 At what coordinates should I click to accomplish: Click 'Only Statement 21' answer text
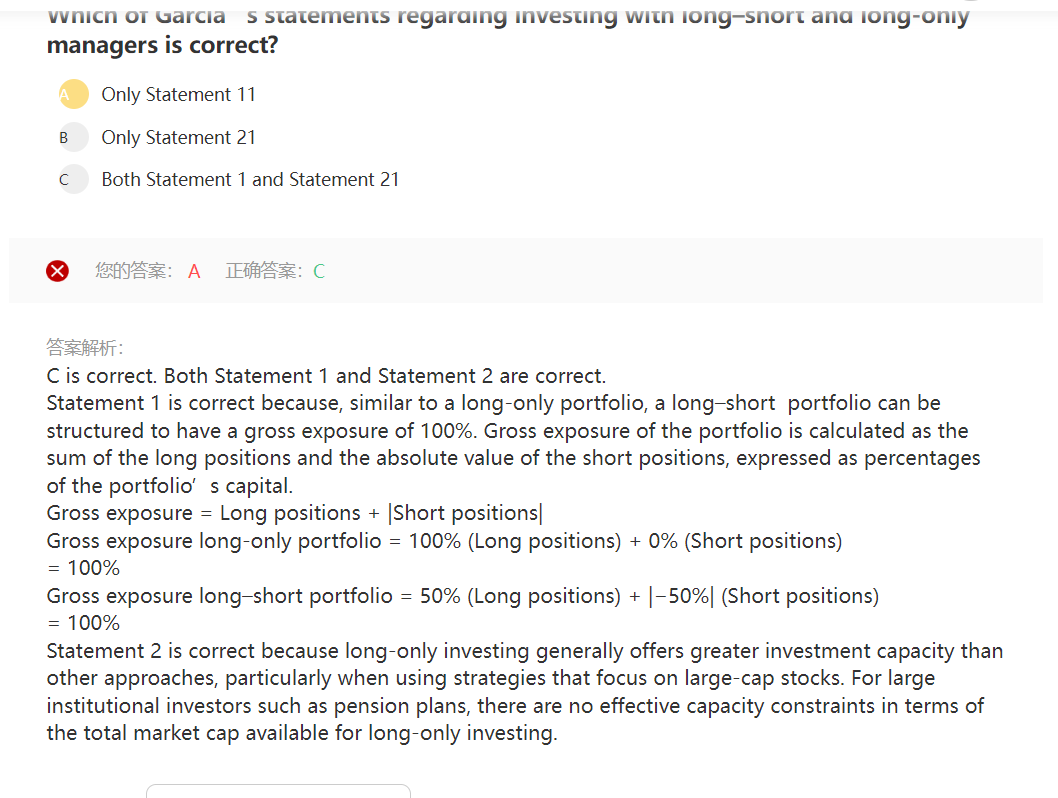(x=179, y=138)
